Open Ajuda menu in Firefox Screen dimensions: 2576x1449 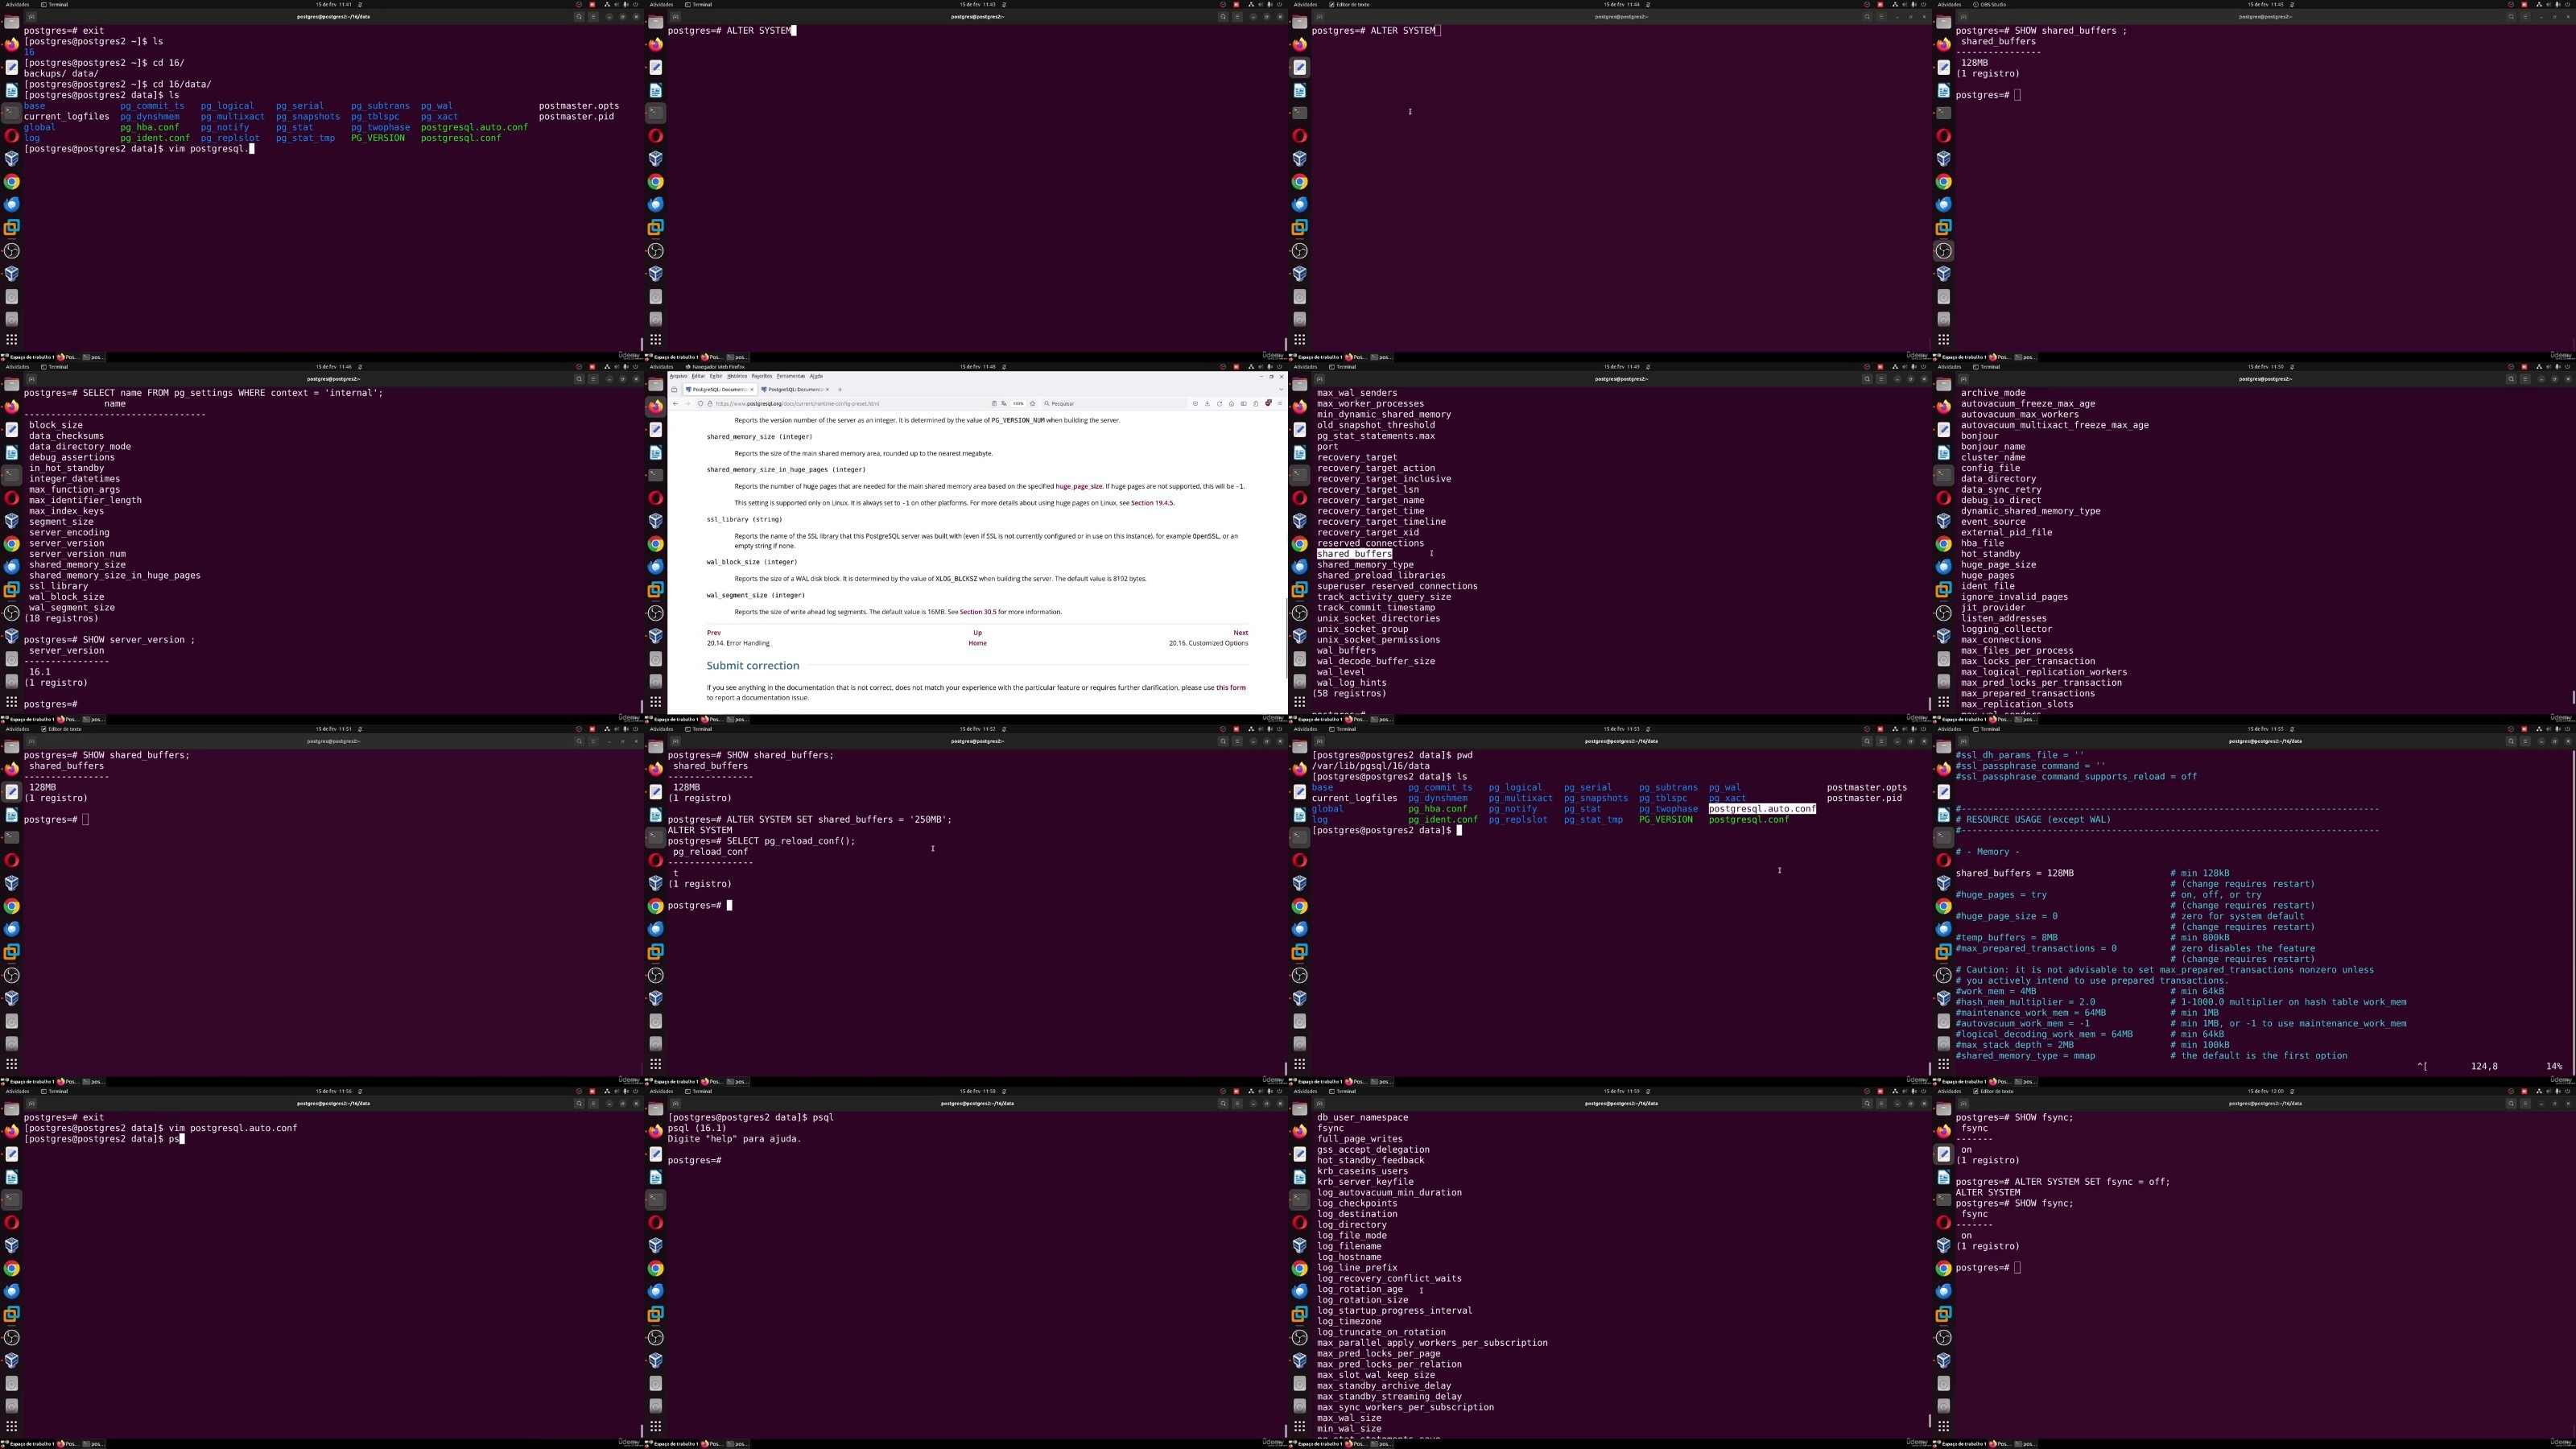pyautogui.click(x=816, y=376)
